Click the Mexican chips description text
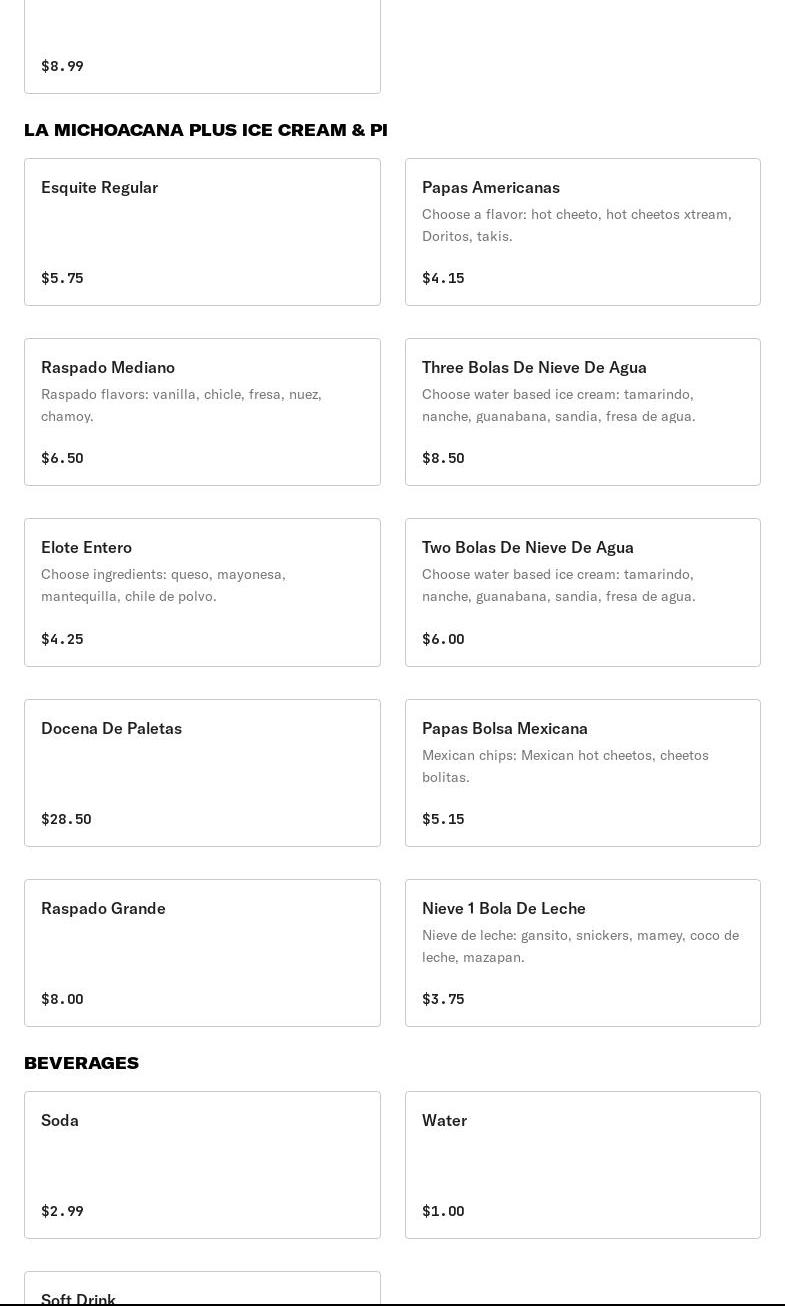This screenshot has height=1306, width=785. click(x=565, y=766)
